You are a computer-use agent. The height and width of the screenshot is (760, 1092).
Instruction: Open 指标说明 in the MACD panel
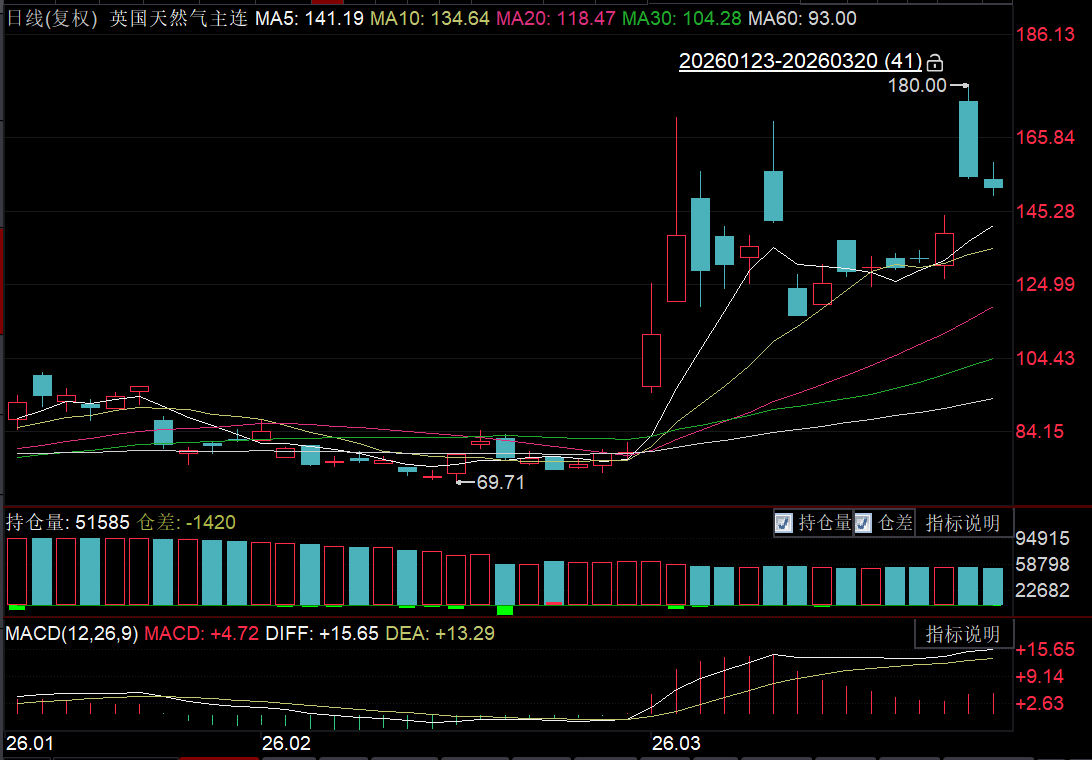coord(962,634)
